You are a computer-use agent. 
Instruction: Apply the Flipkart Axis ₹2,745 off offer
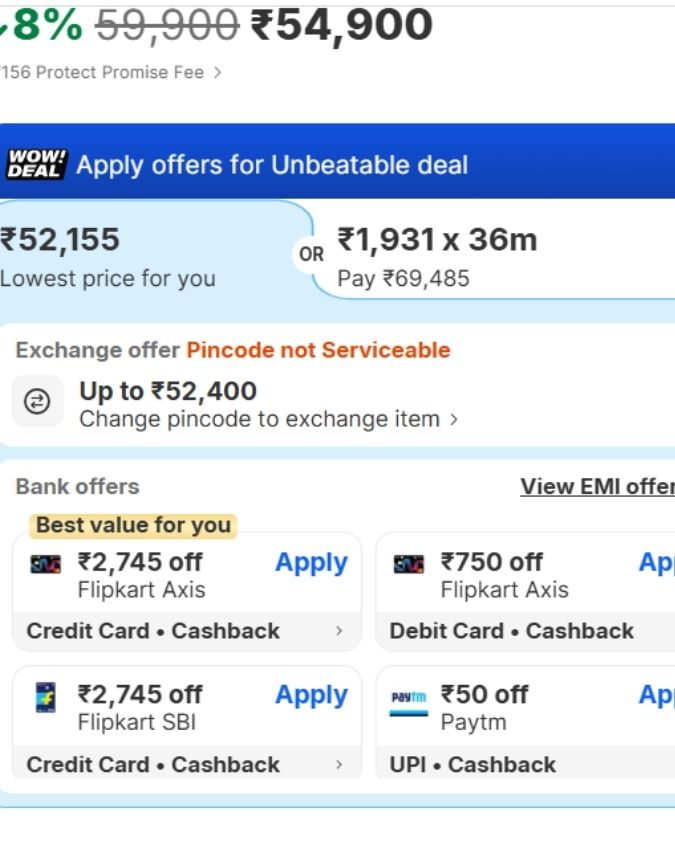tap(311, 563)
